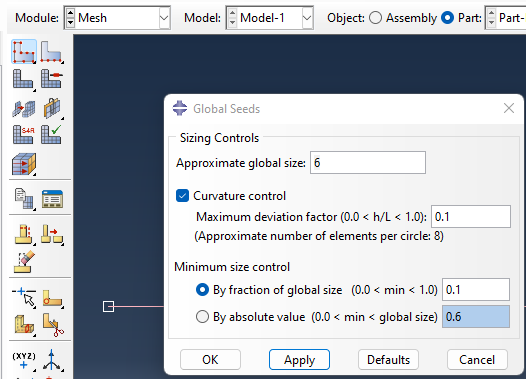
Task: Select the Create Bottom-Up Mesh cube icon
Action: (x=24, y=164)
